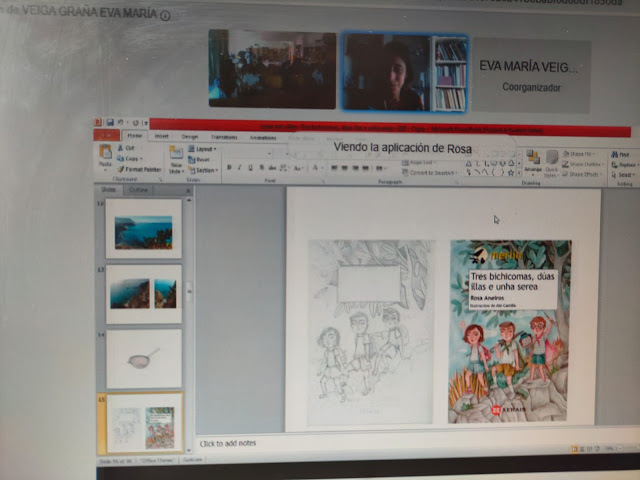Image resolution: width=640 pixels, height=480 pixels.
Task: Select the Eva María Coorganizador participant tile
Action: coord(531,76)
